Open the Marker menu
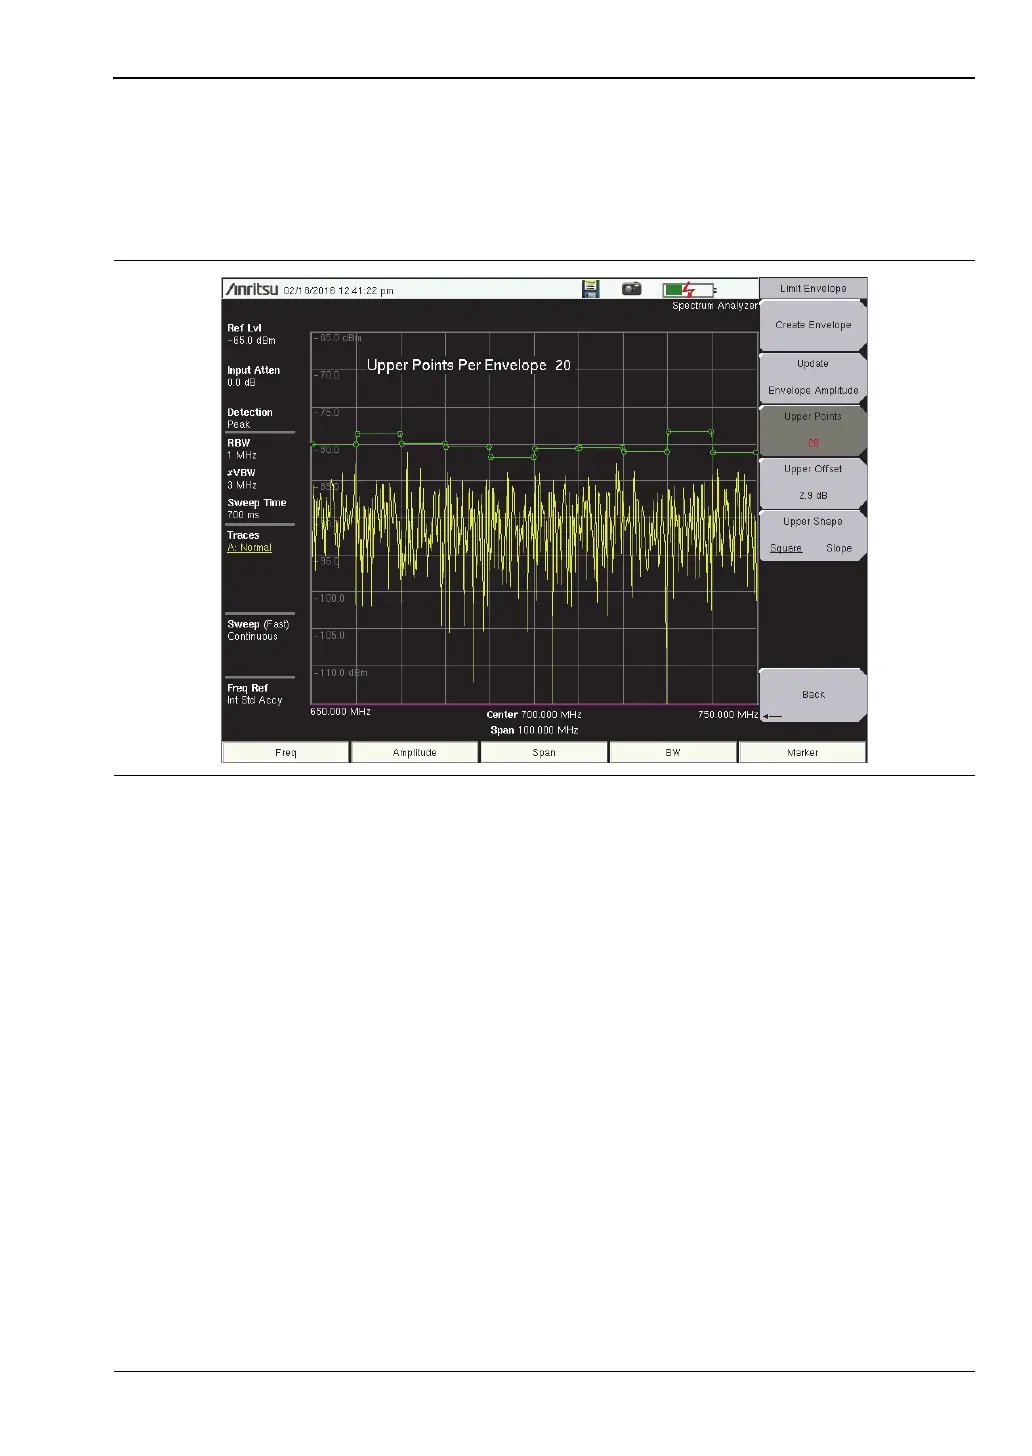This screenshot has height=1456, width=1032. (x=802, y=752)
